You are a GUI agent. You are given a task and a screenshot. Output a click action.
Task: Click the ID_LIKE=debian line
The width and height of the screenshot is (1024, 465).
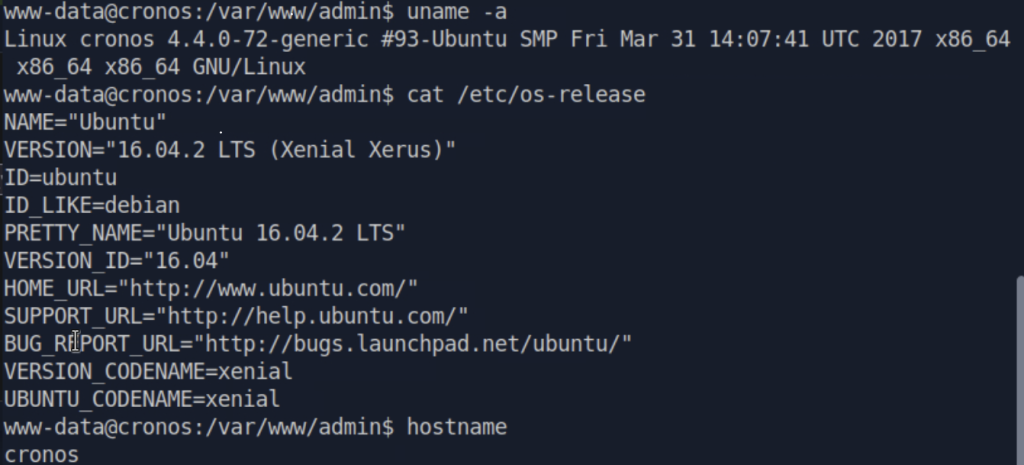tap(92, 206)
